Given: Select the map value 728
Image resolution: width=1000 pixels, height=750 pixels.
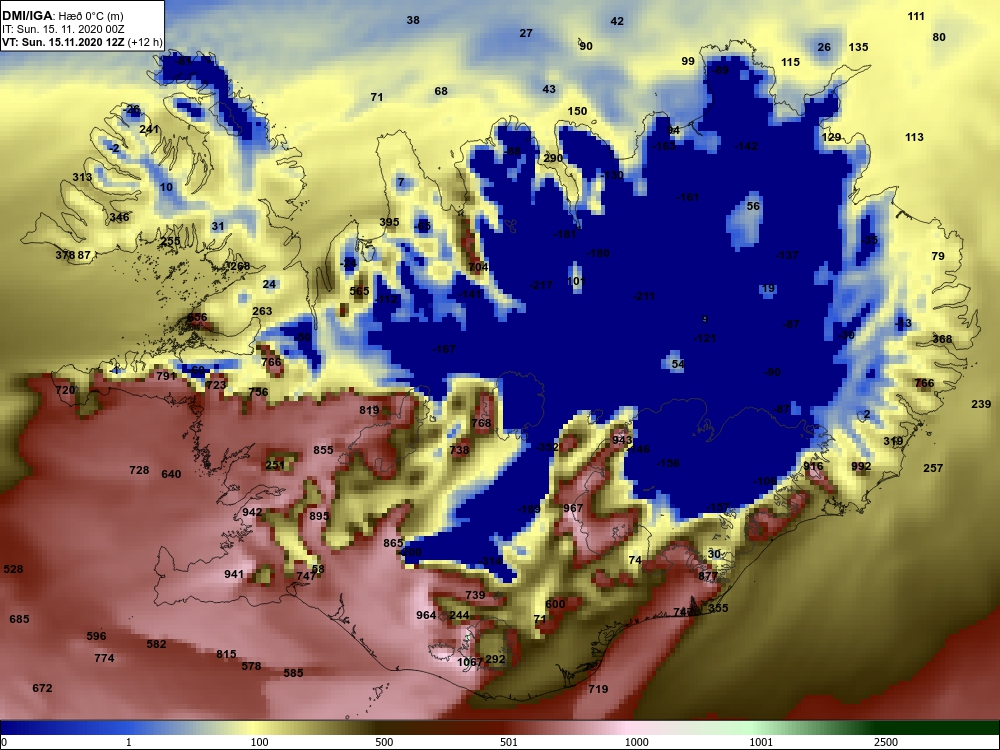Looking at the screenshot, I should (139, 470).
